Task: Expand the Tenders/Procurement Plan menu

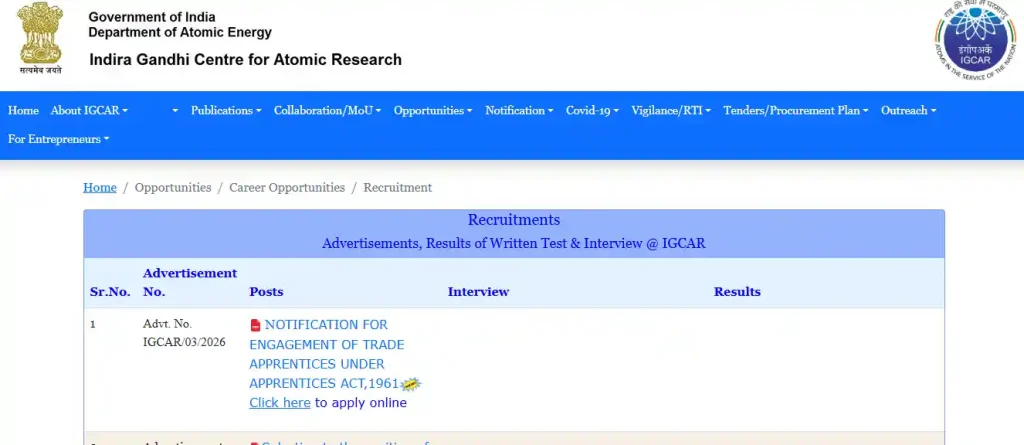Action: (x=795, y=110)
